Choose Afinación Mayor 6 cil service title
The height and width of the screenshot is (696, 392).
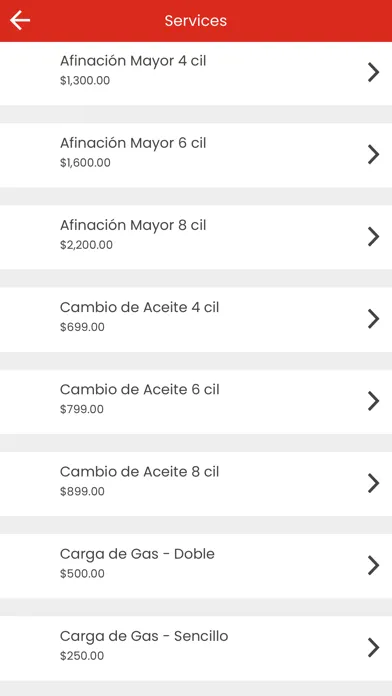coord(133,143)
